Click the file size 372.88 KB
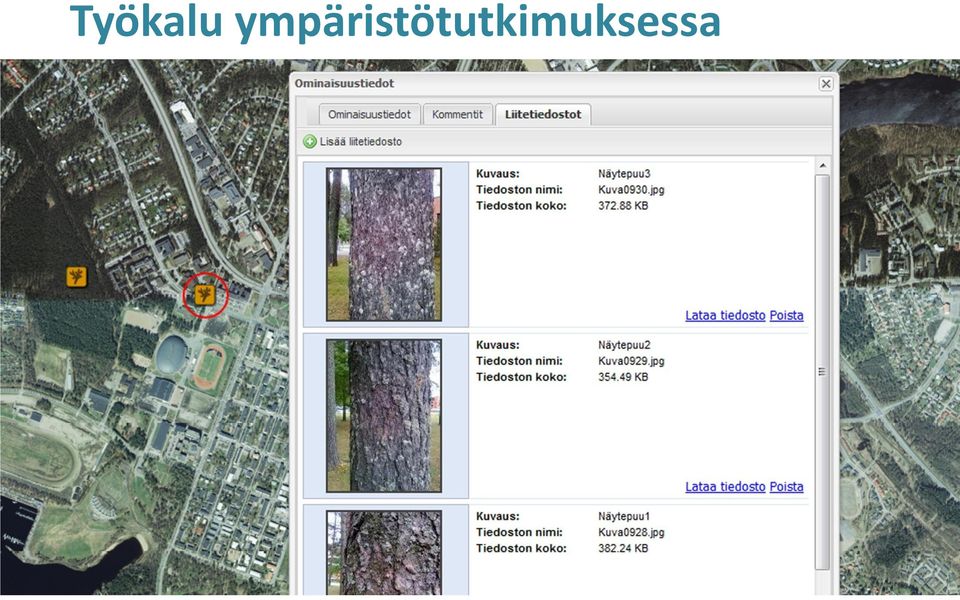This screenshot has width=960, height=600. click(623, 206)
